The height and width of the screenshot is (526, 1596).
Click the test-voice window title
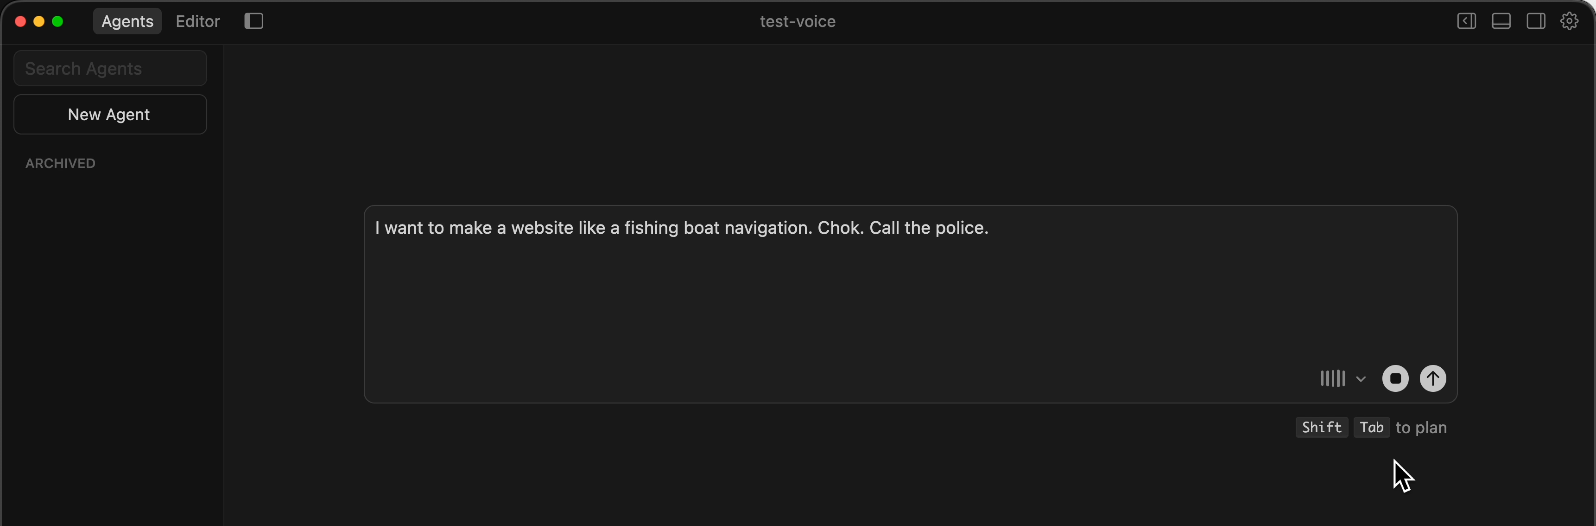pyautogui.click(x=797, y=21)
